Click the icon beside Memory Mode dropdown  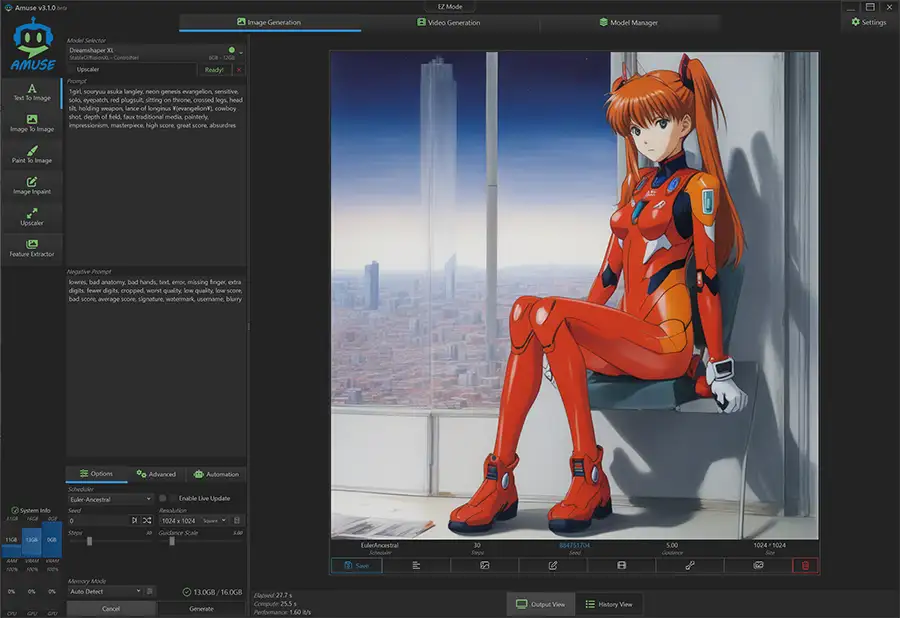coord(150,591)
